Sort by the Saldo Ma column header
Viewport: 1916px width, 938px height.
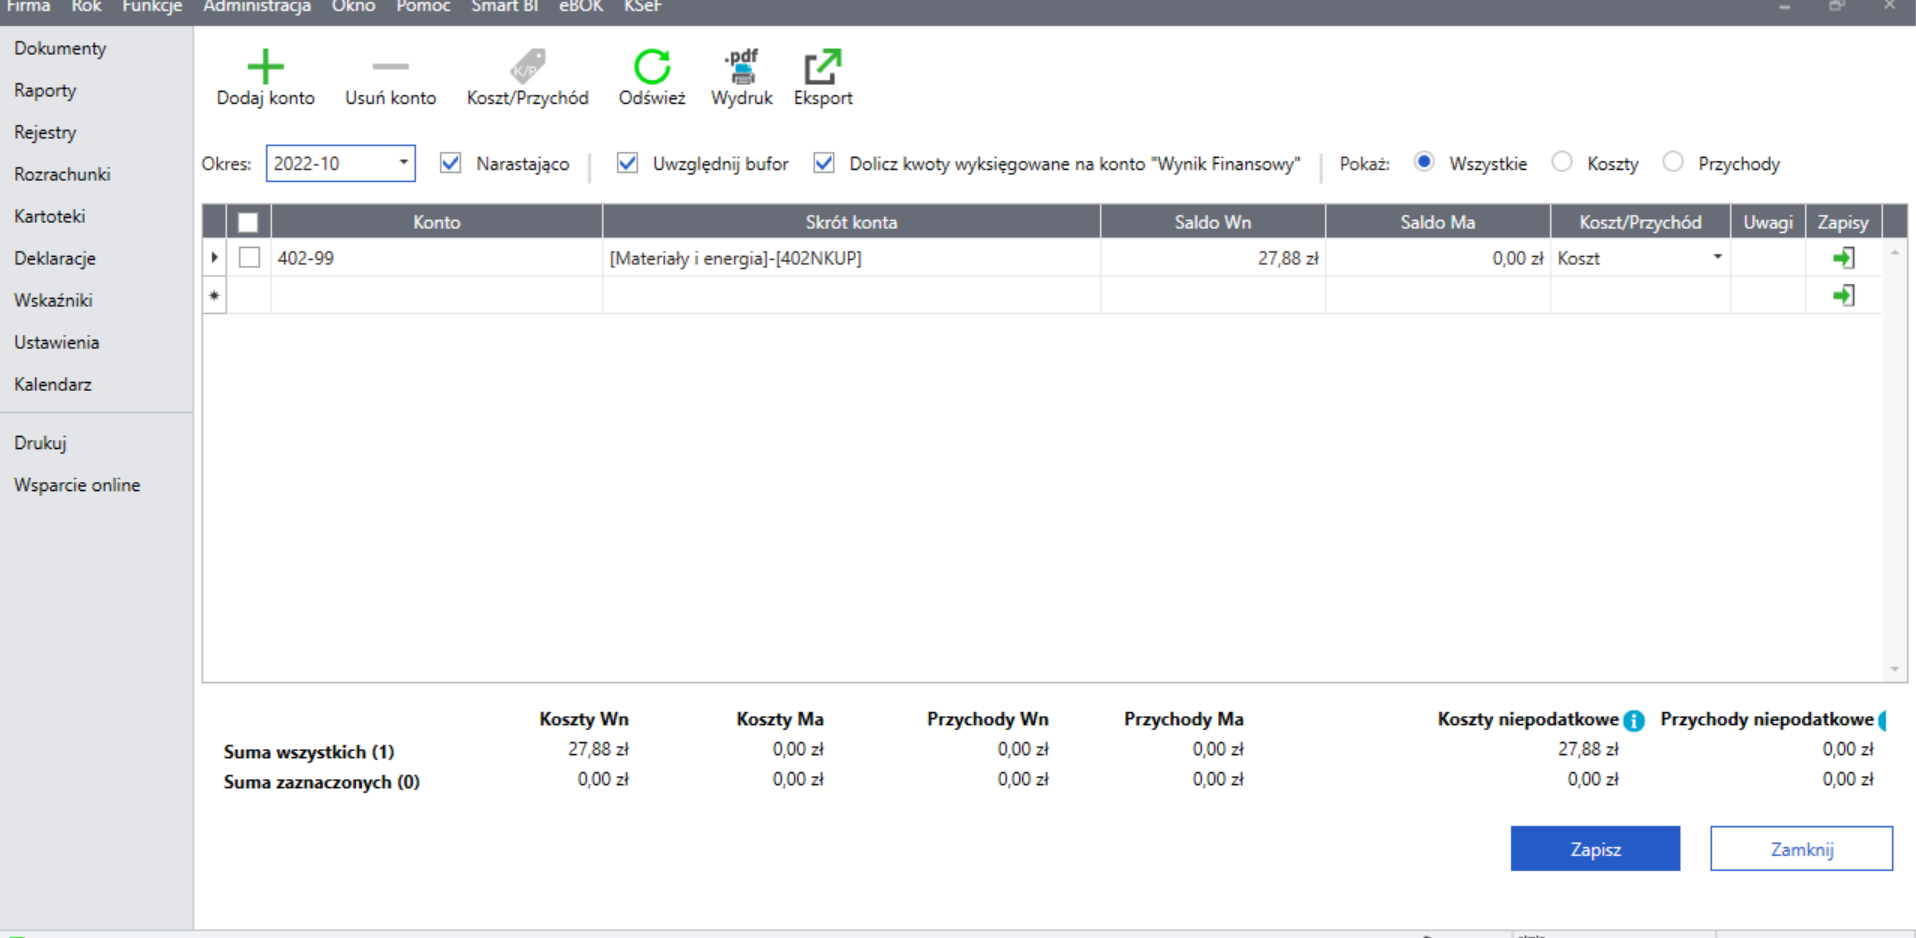[x=1438, y=222]
